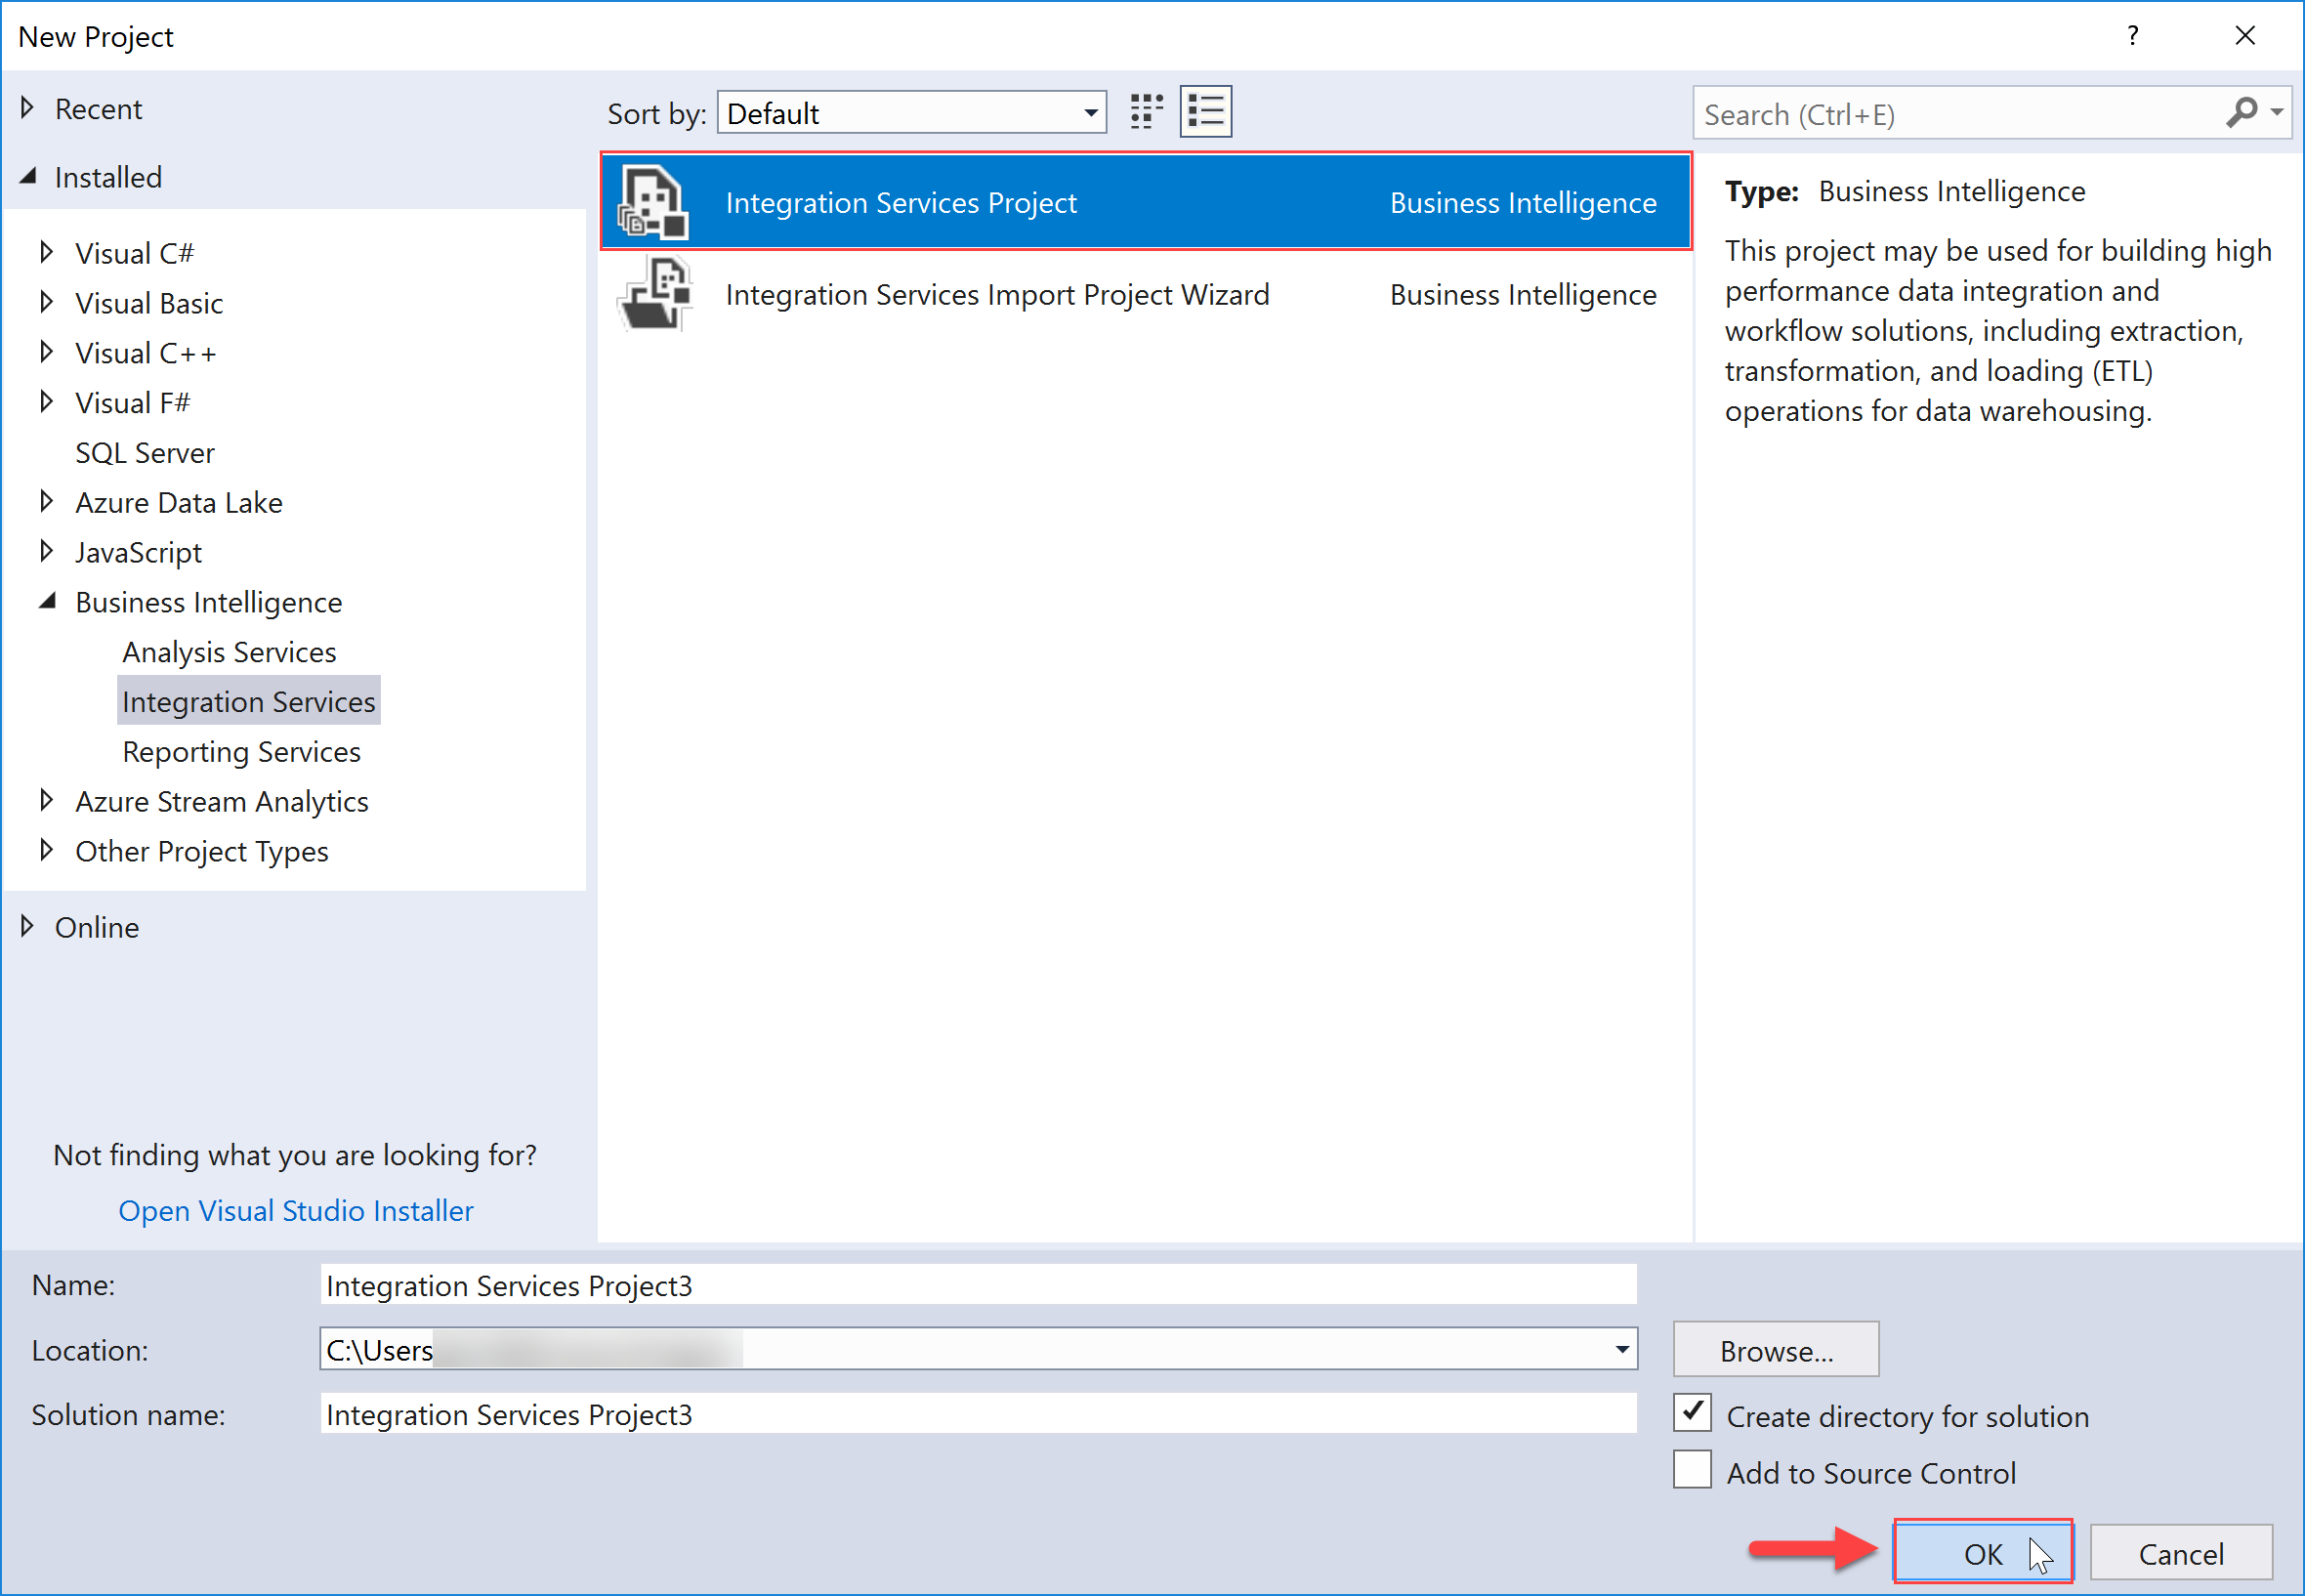Expand the Online section
2305x1596 pixels.
27,926
